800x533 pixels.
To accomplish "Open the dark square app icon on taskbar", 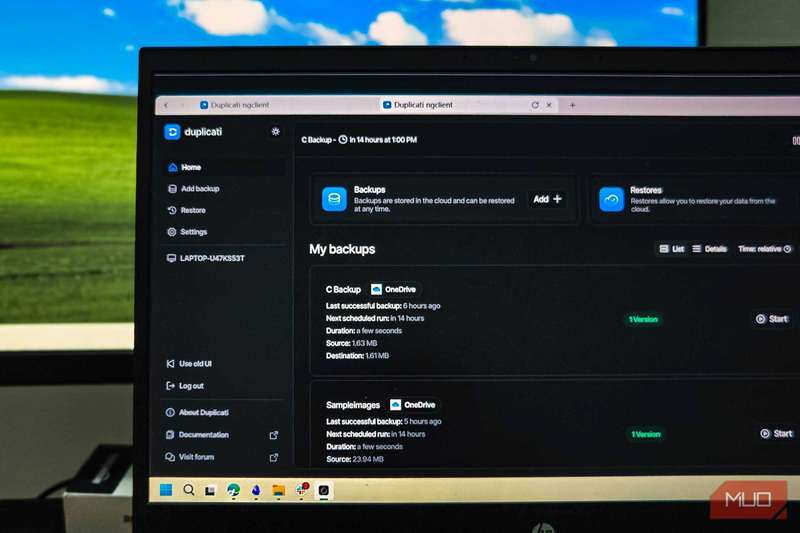I will (324, 491).
